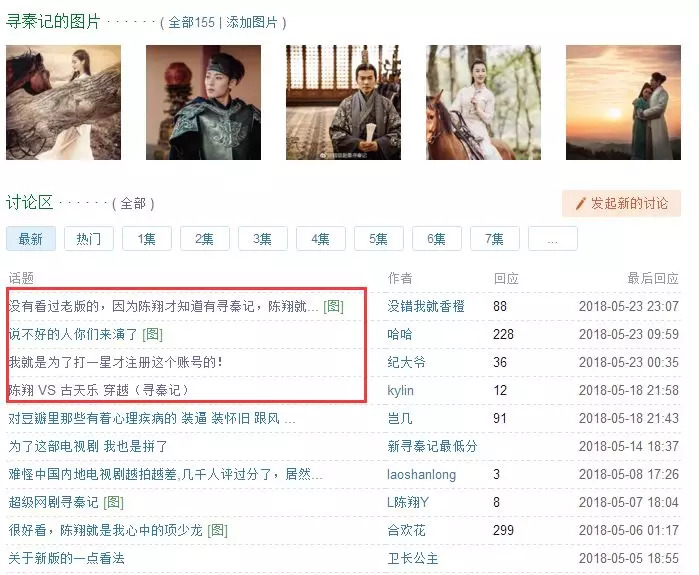The width and height of the screenshot is (699, 575).
Task: Click the 最后回应 column header
Action: pos(653,278)
